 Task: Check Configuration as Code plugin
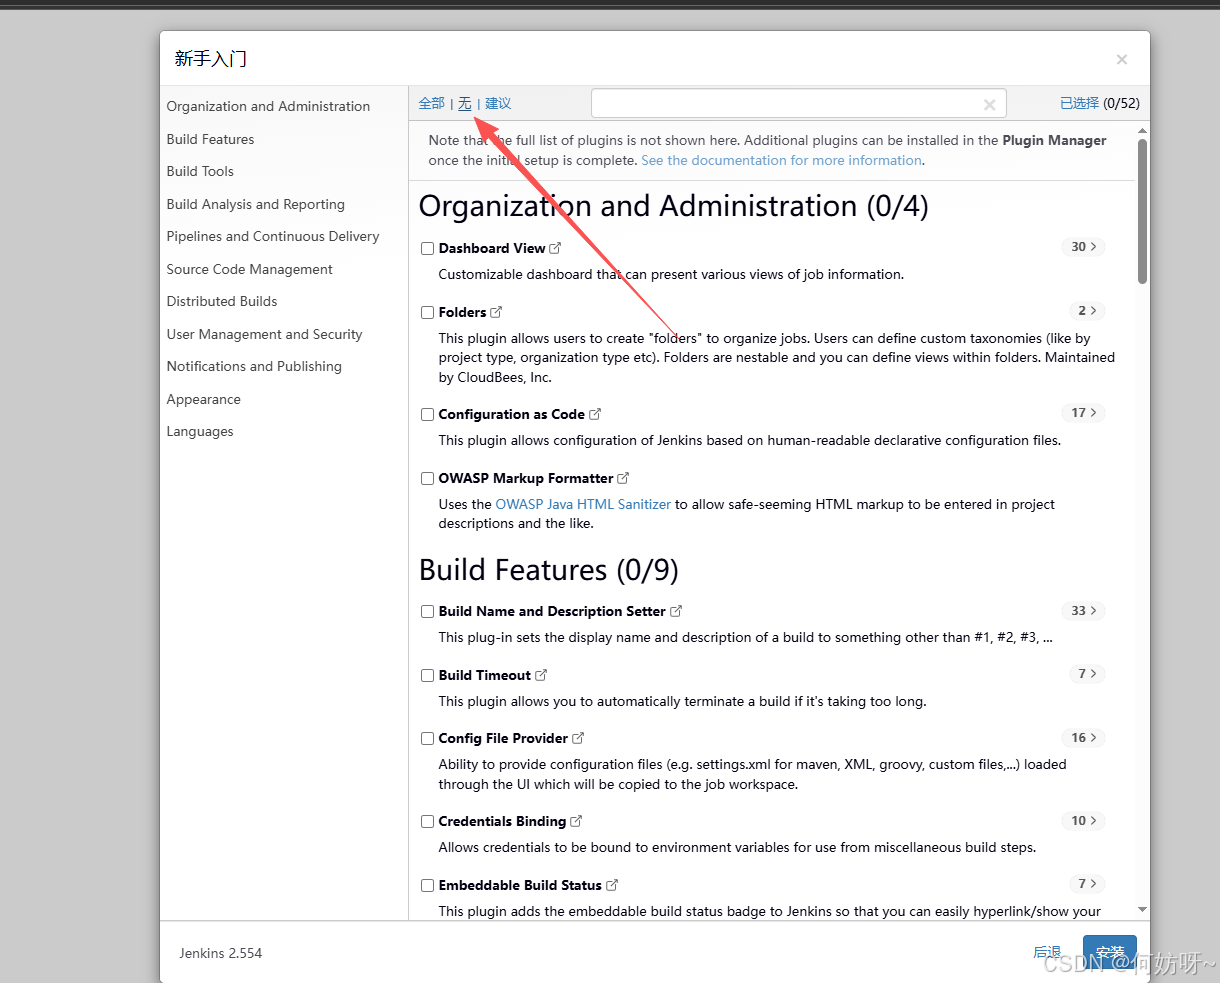click(x=427, y=414)
